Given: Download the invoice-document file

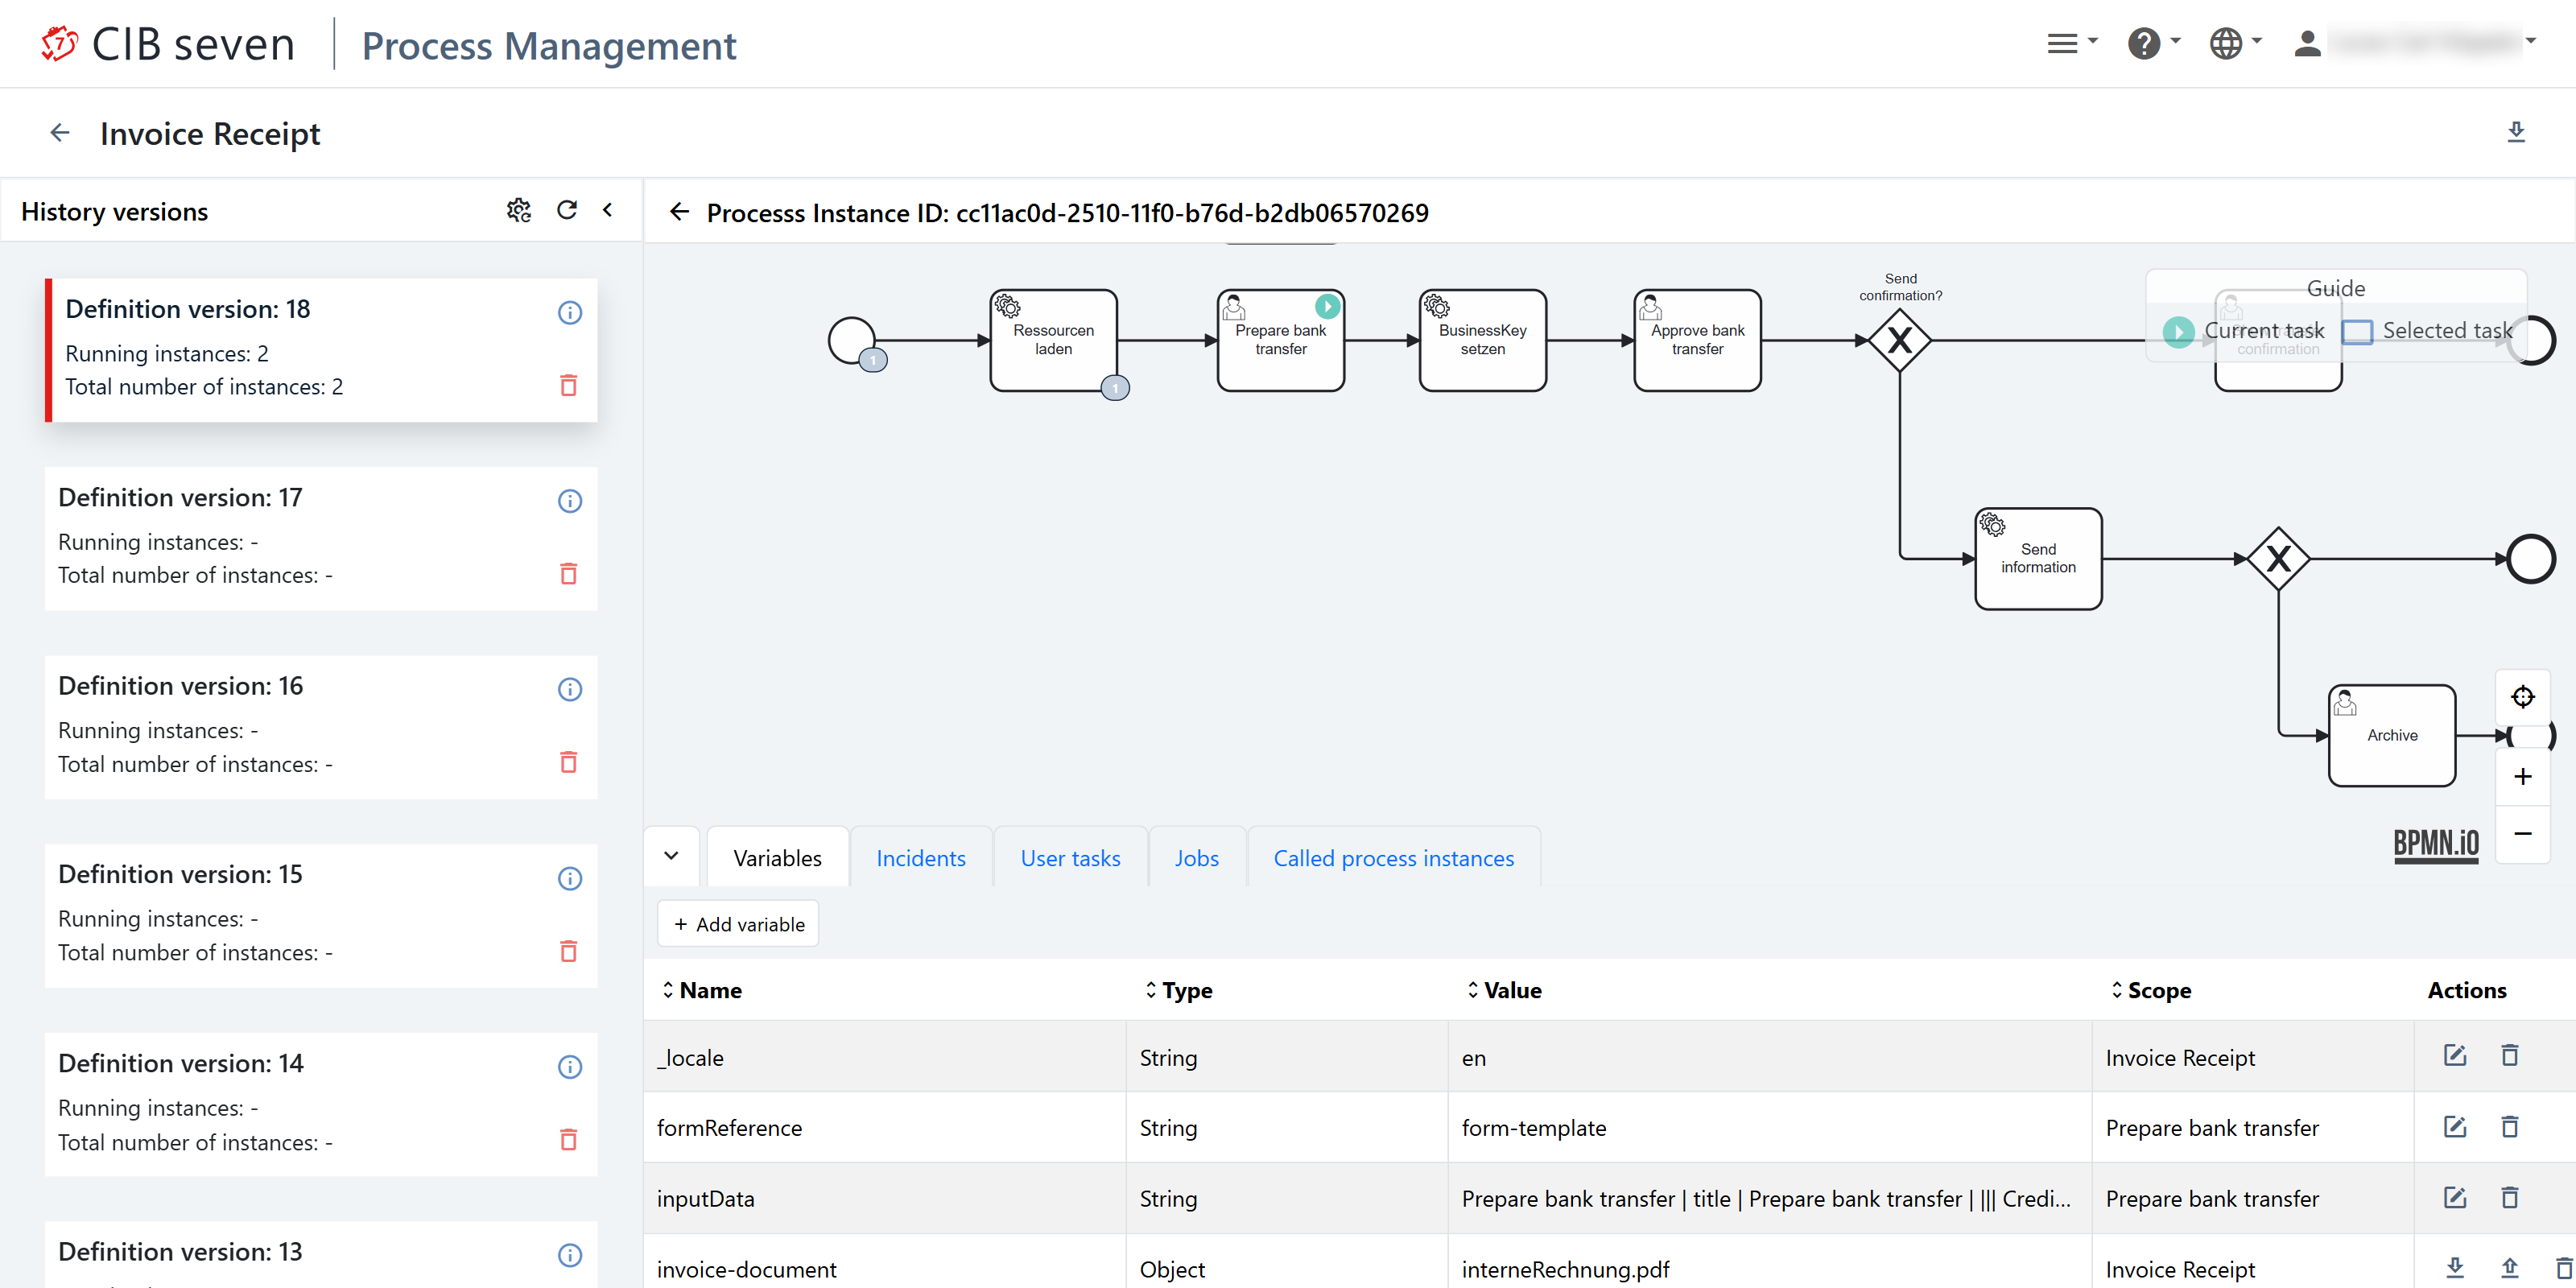Looking at the screenshot, I should [x=2455, y=1268].
